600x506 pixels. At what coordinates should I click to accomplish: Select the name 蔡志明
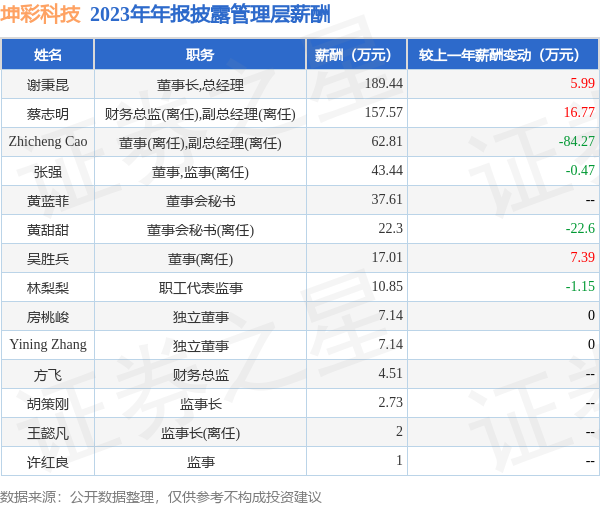pos(48,114)
